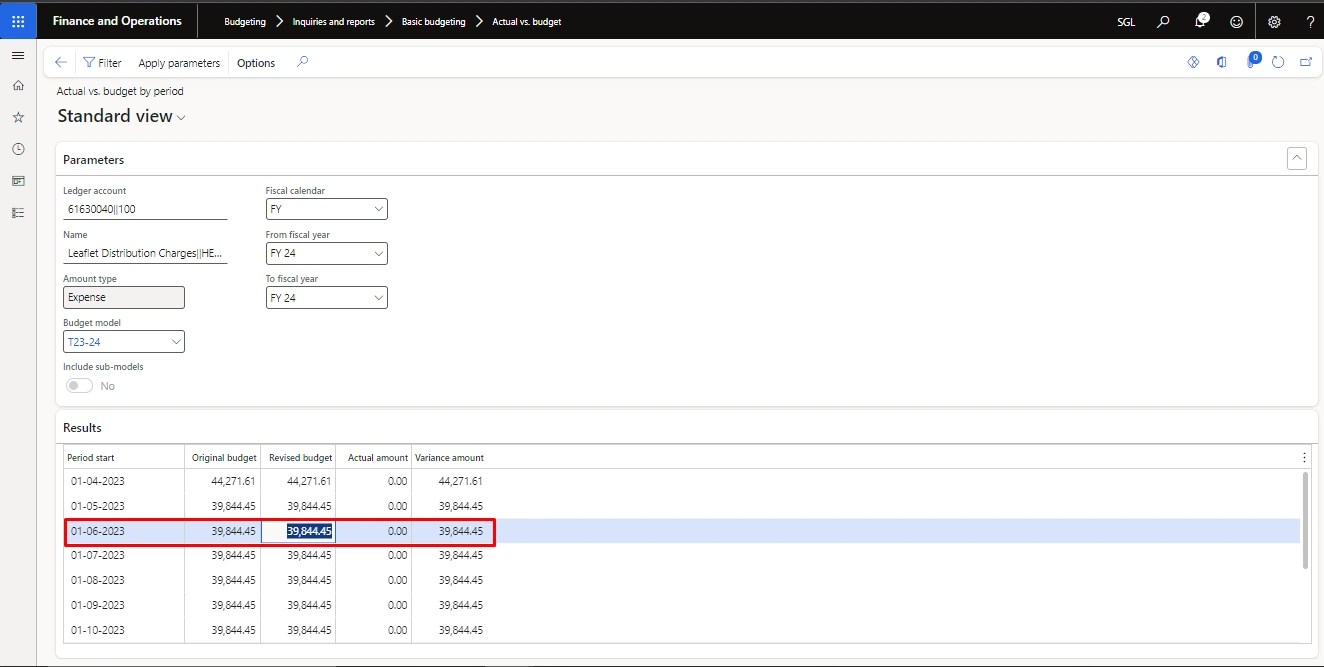Click Finance and Operations title
The width and height of the screenshot is (1324, 667).
117,21
